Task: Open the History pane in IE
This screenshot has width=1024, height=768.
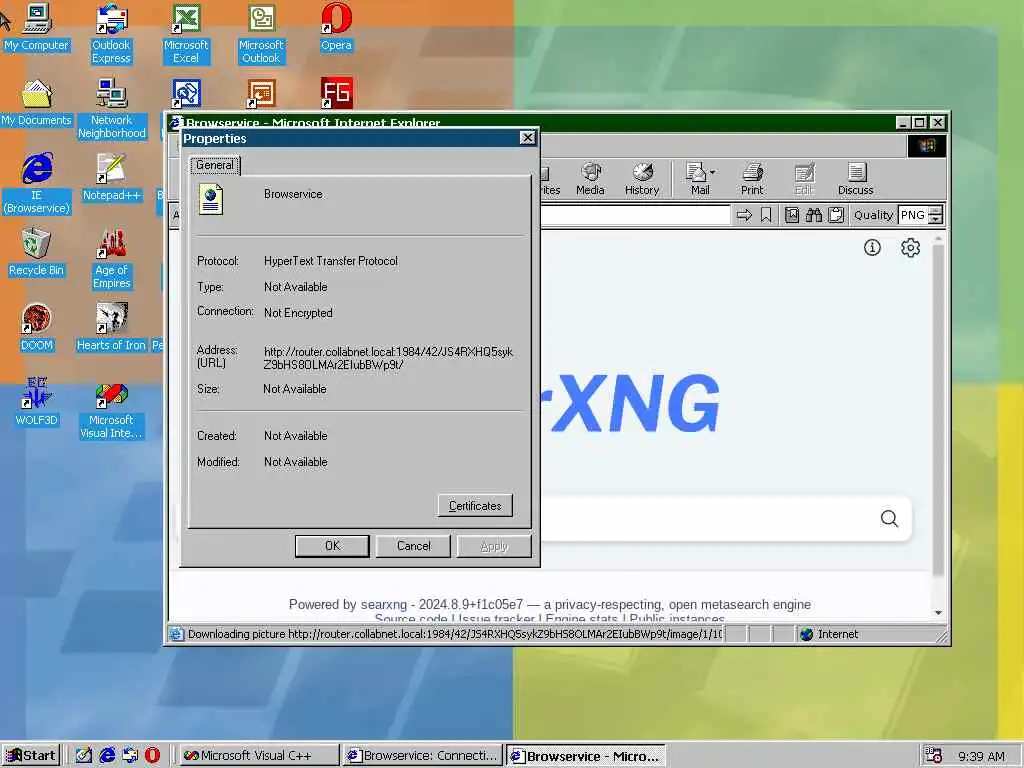Action: (642, 179)
